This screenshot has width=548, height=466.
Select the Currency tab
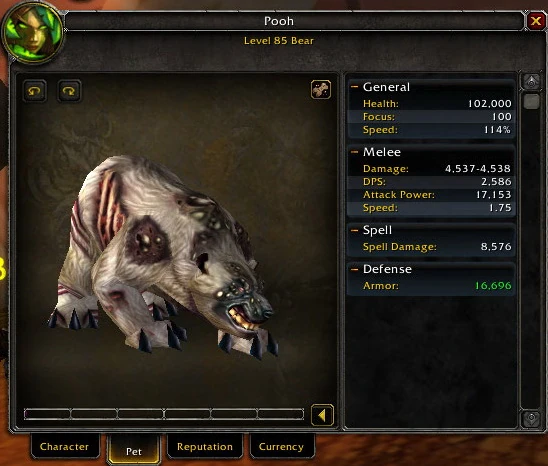(281, 446)
